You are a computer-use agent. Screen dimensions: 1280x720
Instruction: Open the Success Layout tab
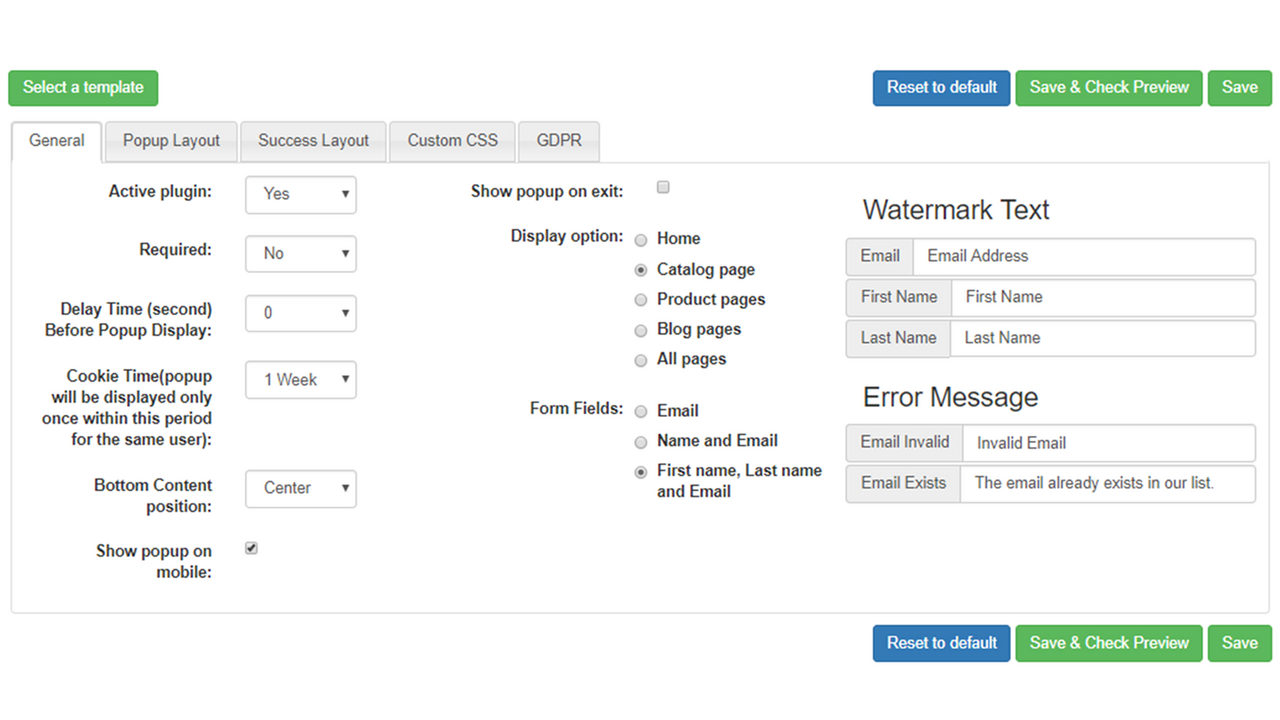coord(313,141)
